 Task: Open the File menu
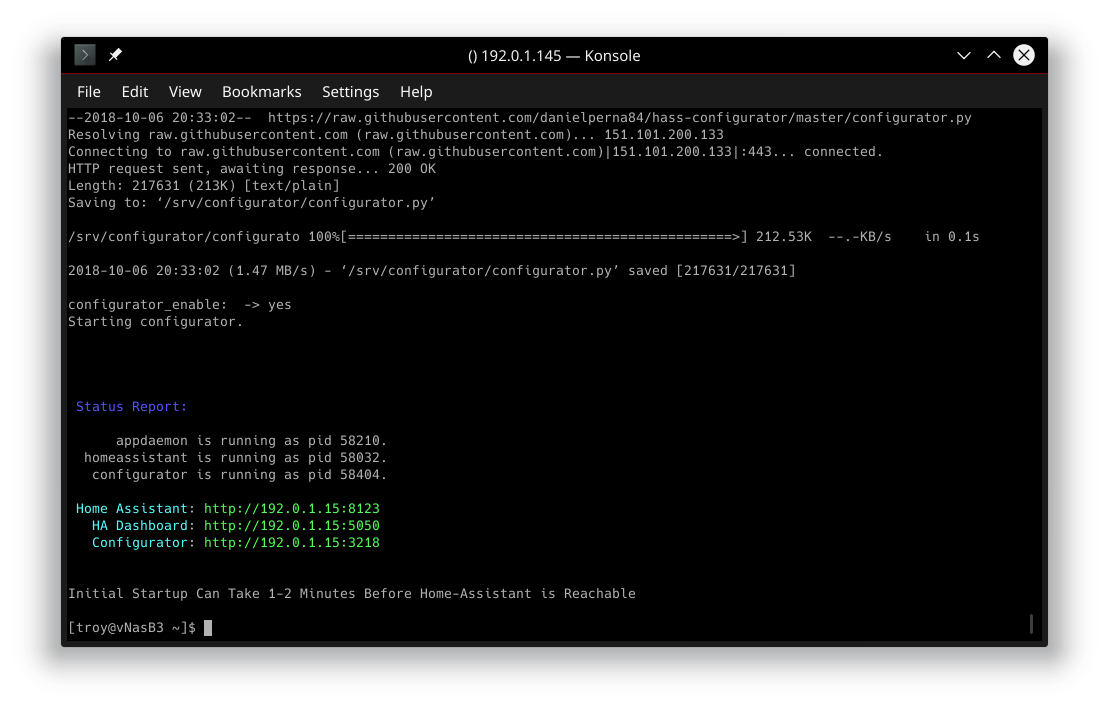(x=89, y=92)
